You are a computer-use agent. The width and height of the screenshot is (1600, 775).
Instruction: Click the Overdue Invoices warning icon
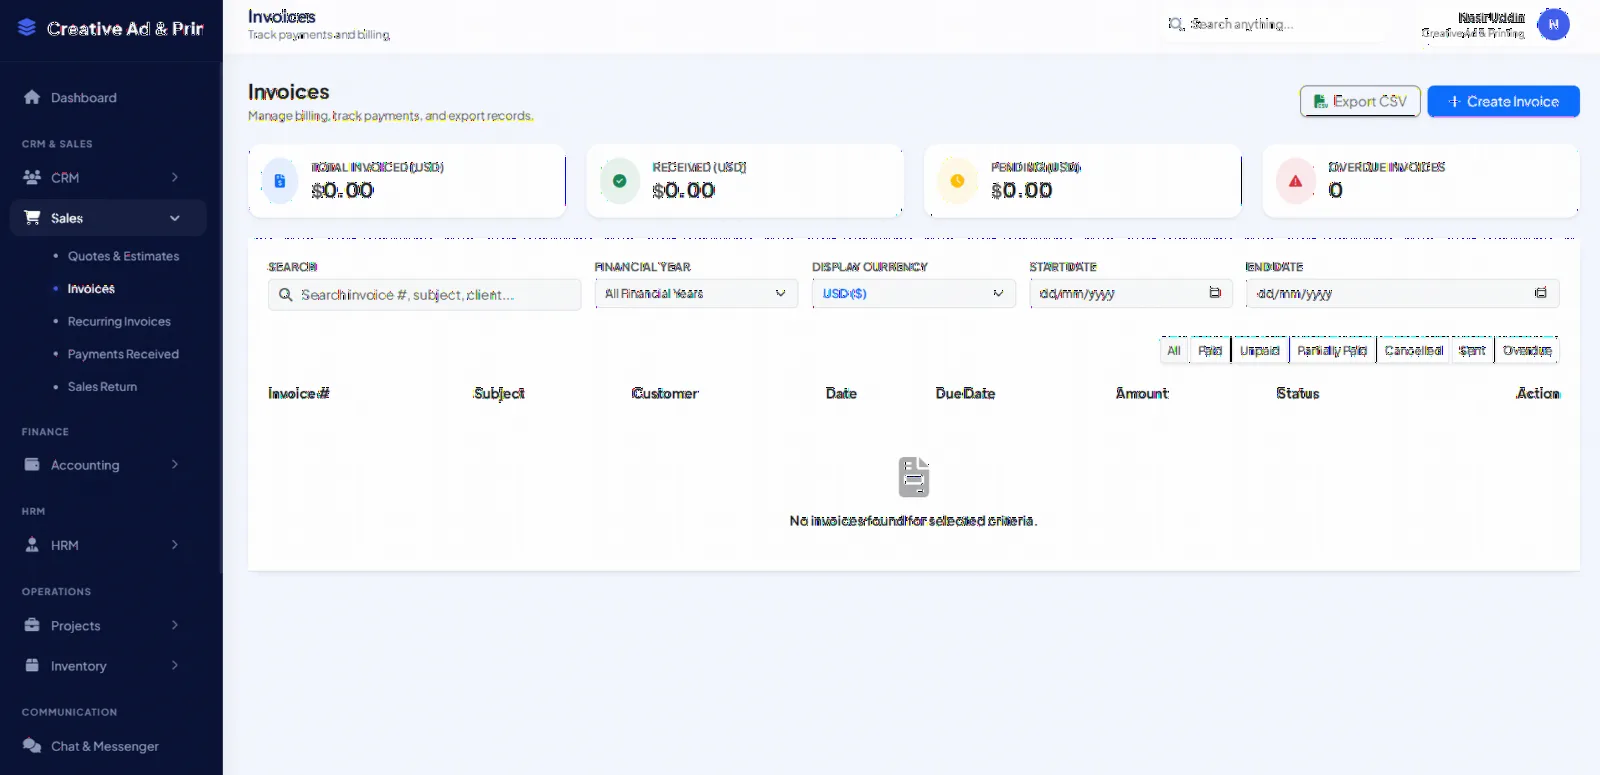click(x=1295, y=181)
